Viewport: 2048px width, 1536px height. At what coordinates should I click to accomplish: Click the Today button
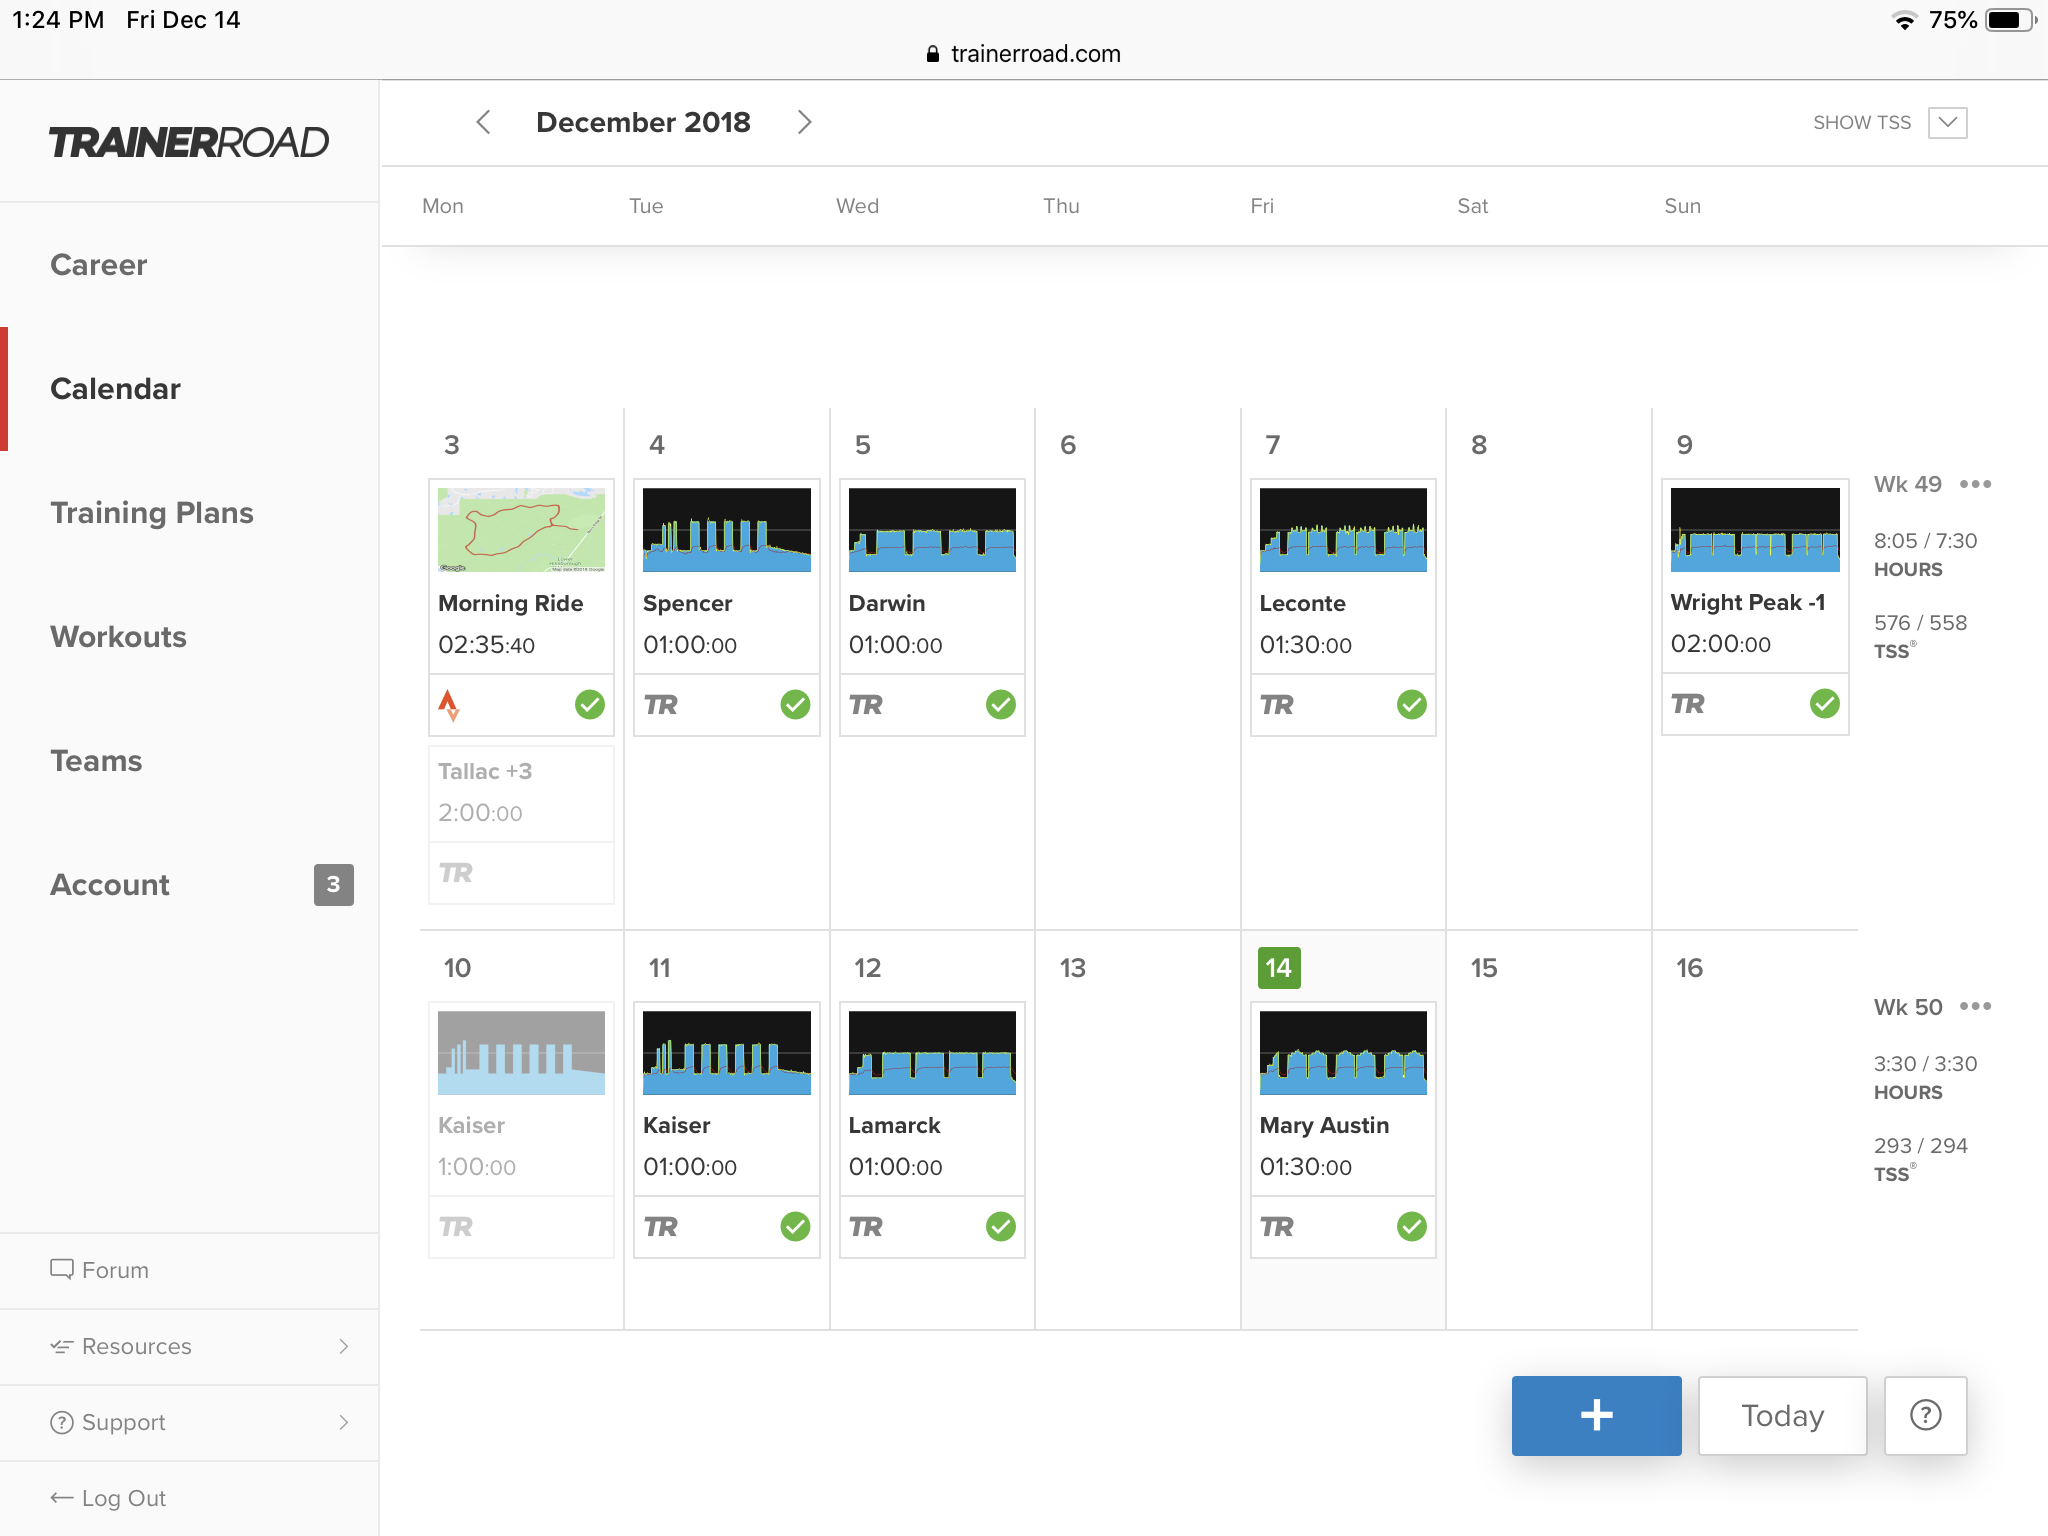(1782, 1415)
